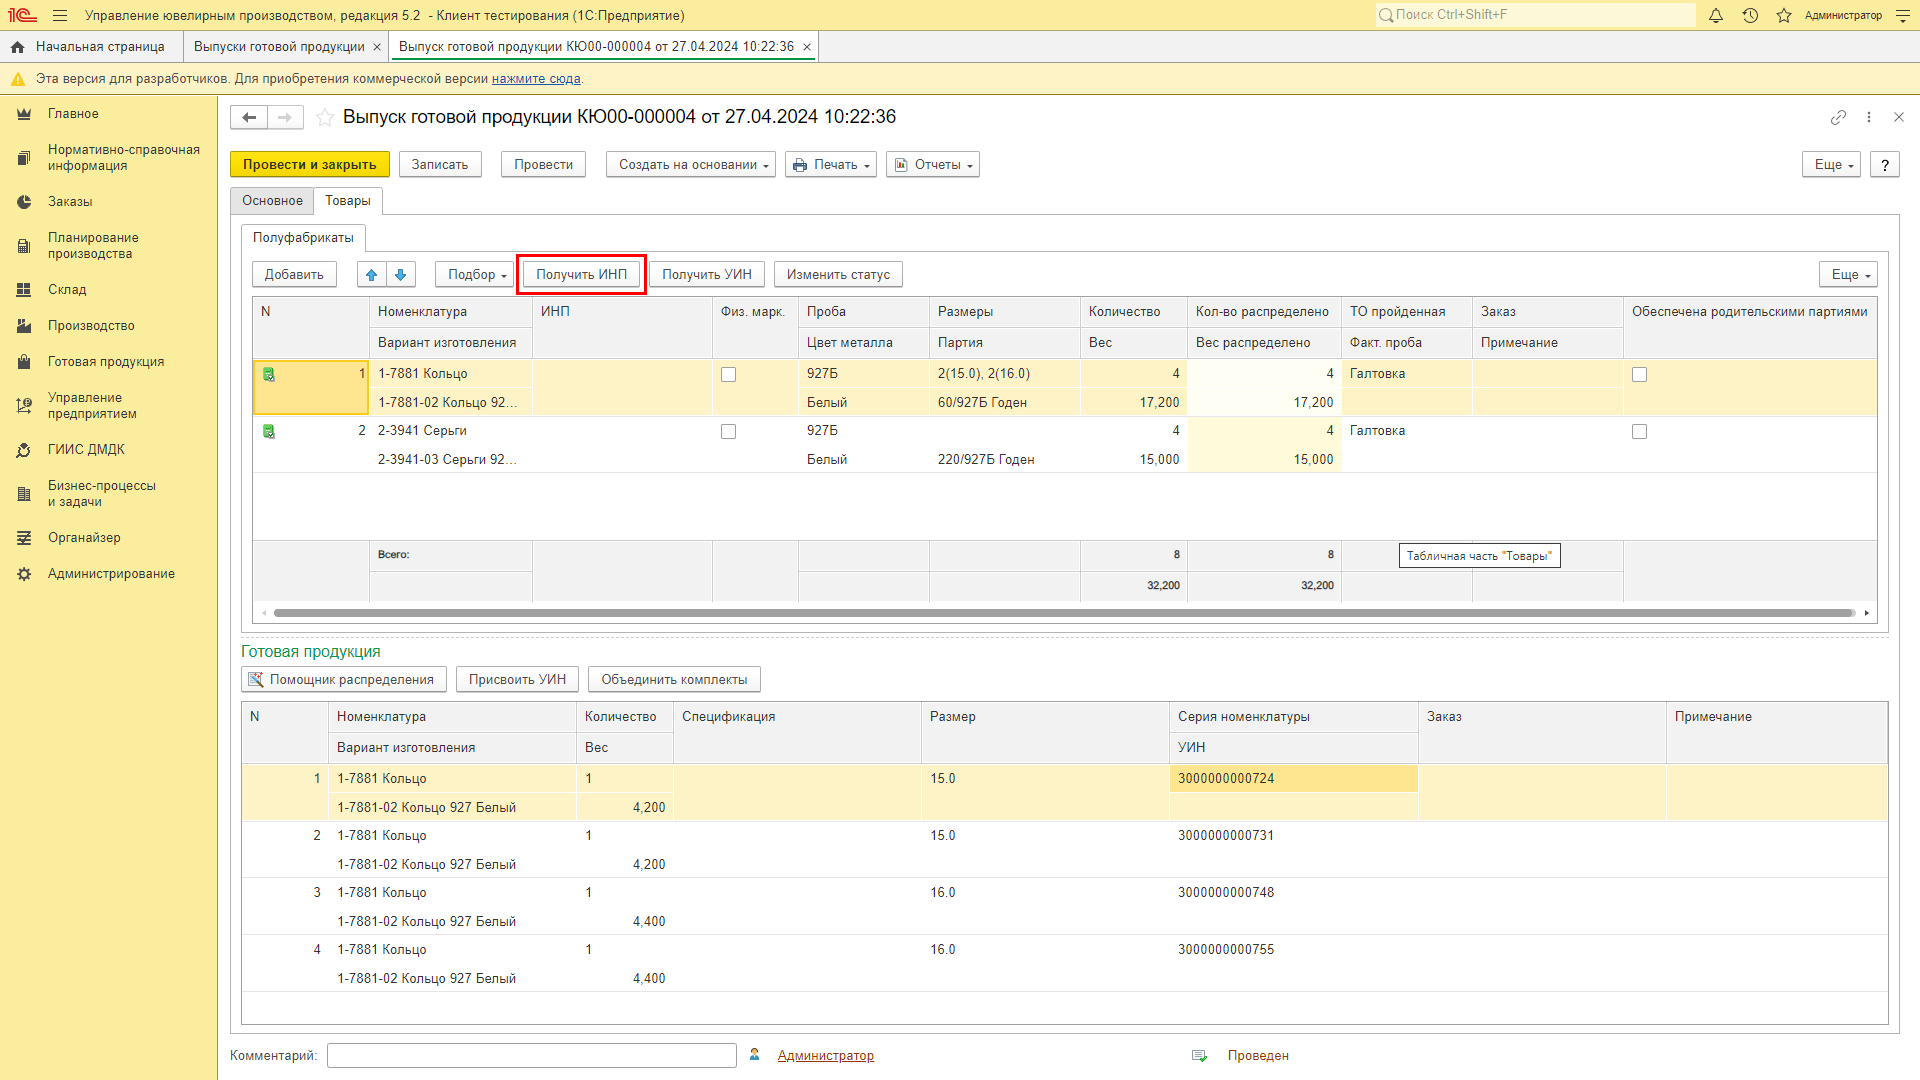The image size is (1920, 1080).
Task: Toggle Физ. марк. for 1-7881 Кольцо
Action: tap(728, 375)
